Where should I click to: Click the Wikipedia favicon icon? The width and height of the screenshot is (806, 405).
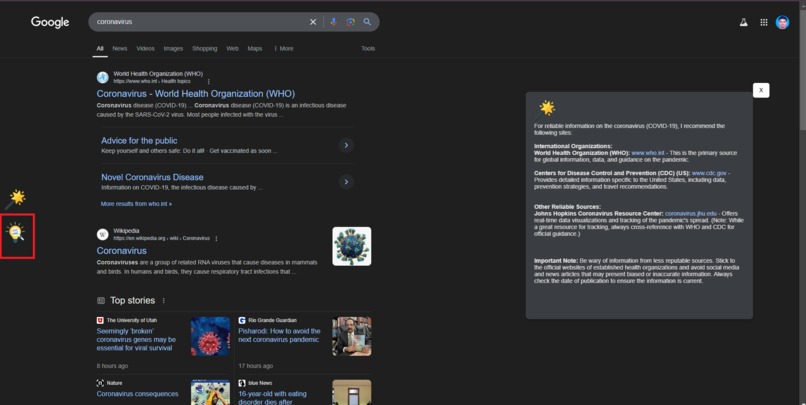pos(103,234)
